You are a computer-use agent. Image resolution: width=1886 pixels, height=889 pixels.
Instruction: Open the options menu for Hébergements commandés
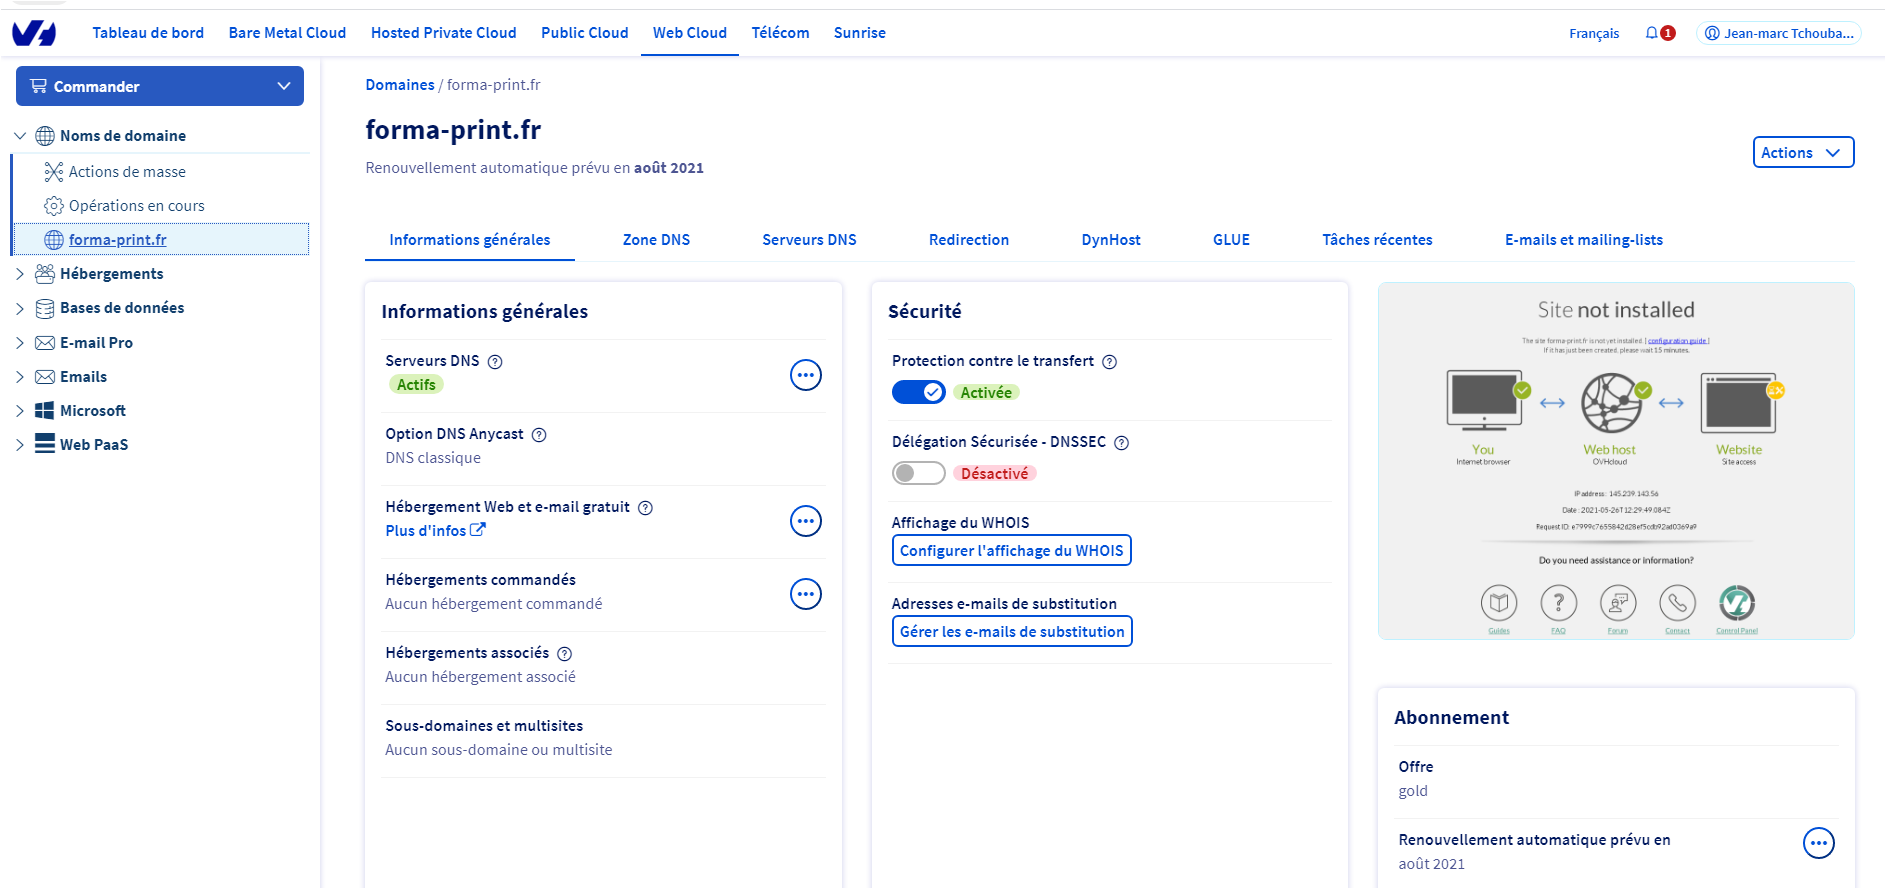pyautogui.click(x=805, y=594)
